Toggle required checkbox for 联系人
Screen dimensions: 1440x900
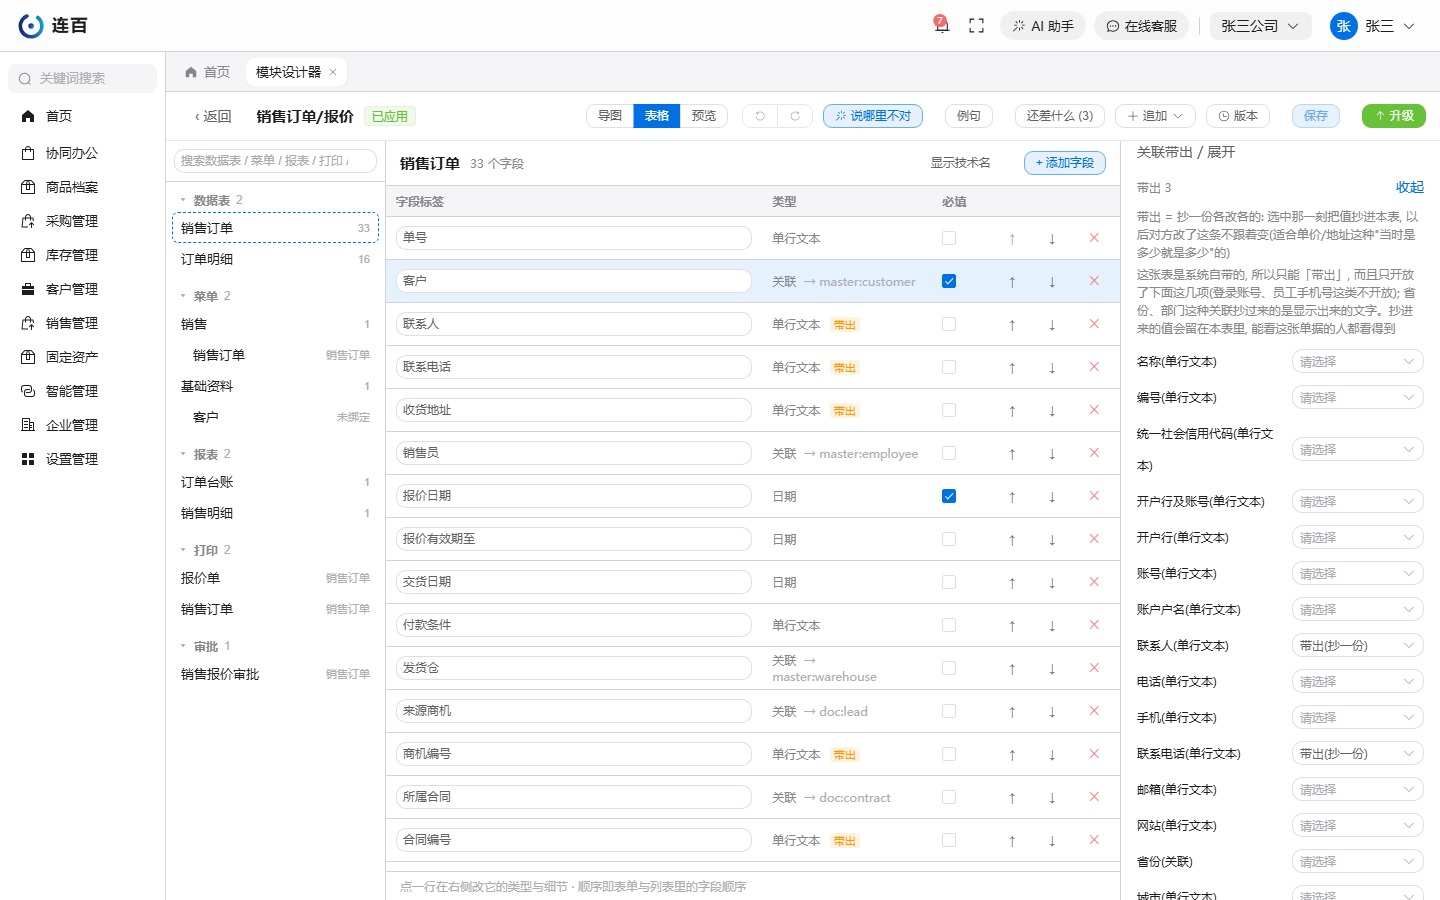(x=949, y=324)
